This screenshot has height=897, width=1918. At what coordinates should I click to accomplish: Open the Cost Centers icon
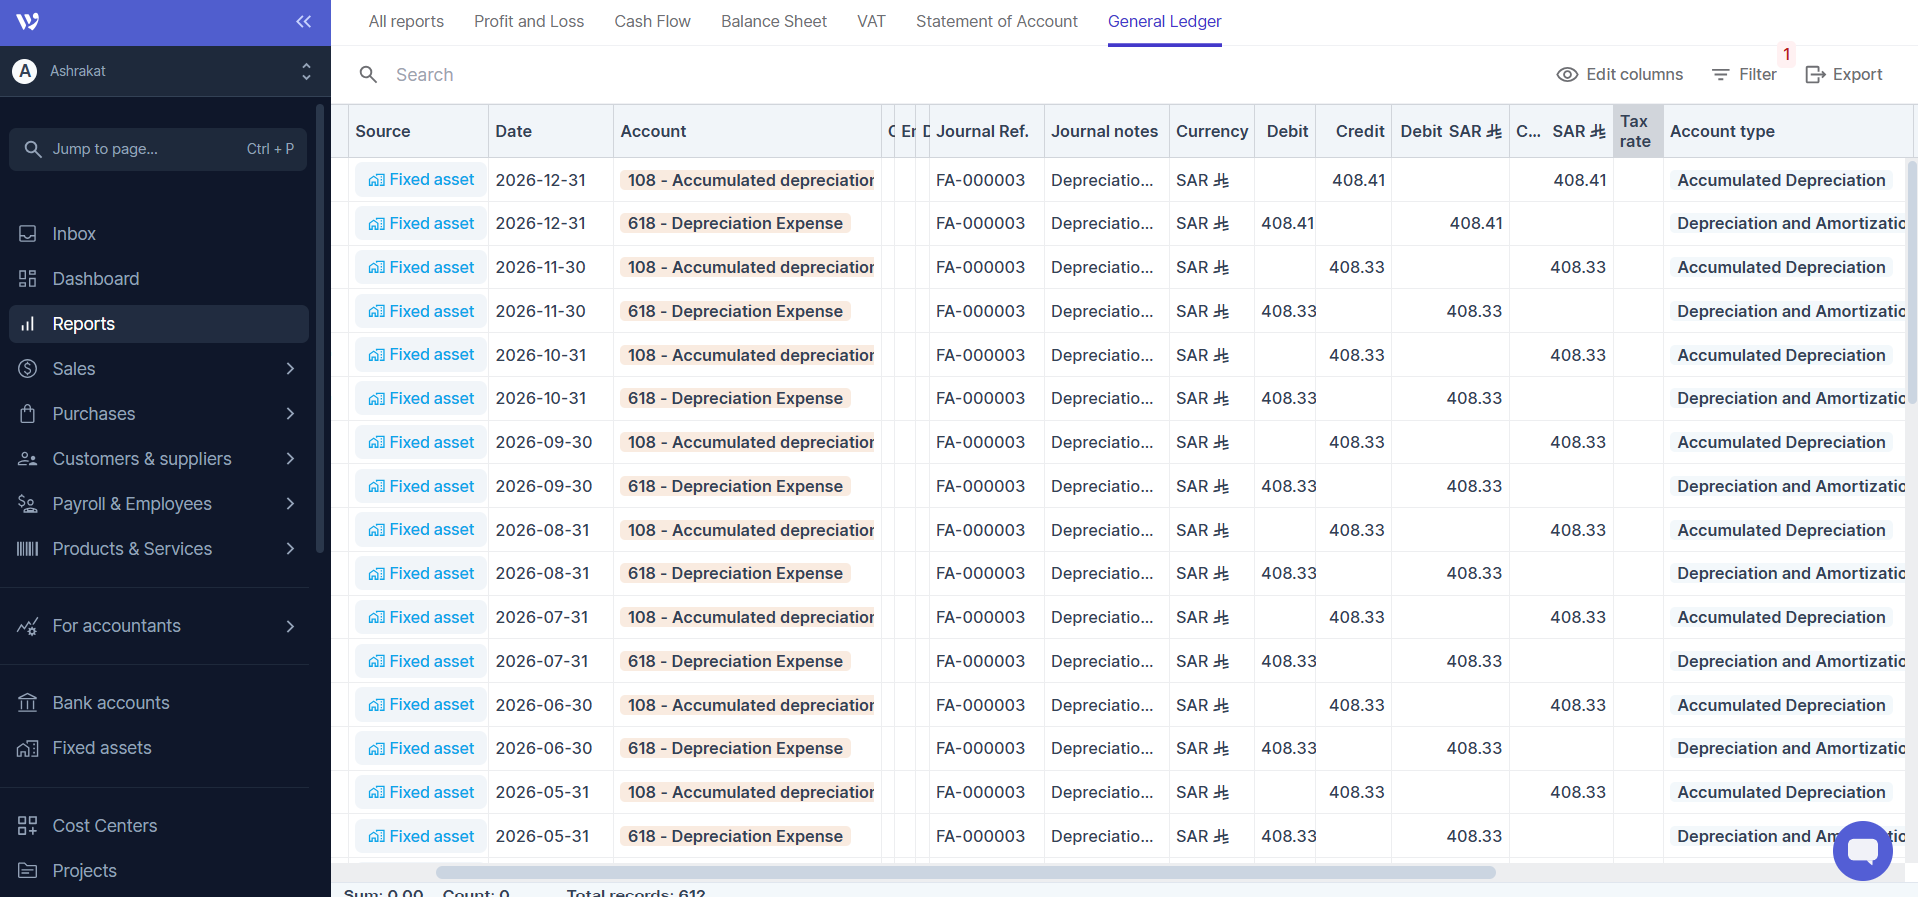pyautogui.click(x=28, y=826)
